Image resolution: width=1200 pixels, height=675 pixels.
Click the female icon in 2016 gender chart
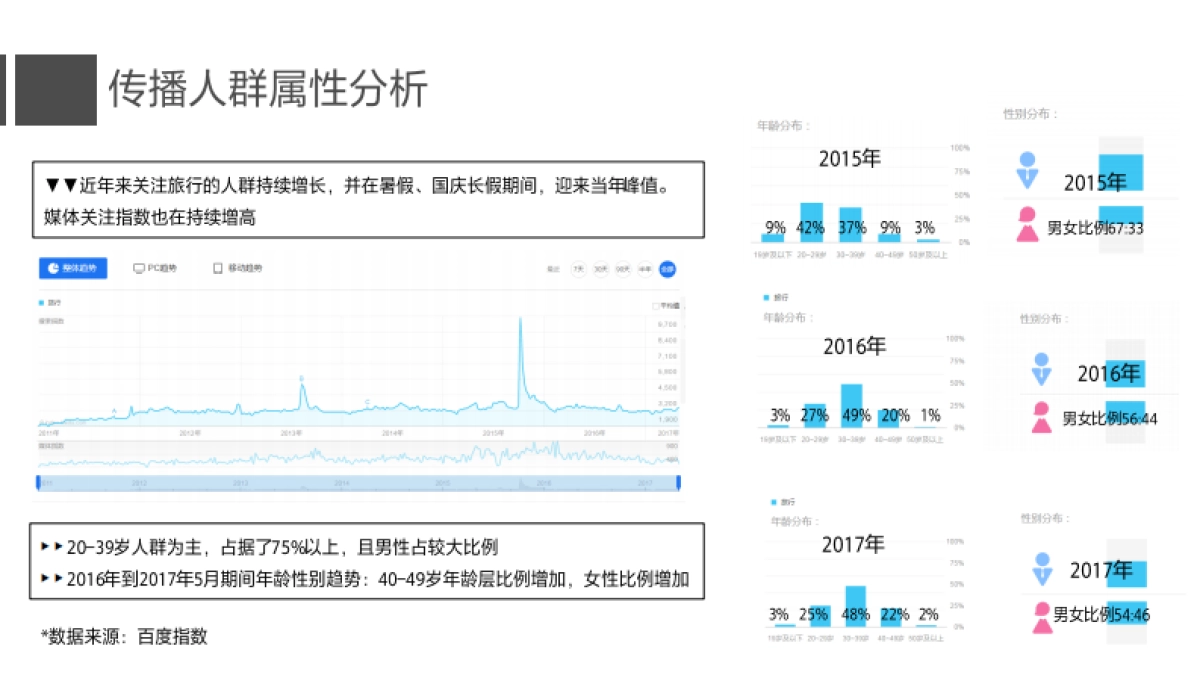pyautogui.click(x=1042, y=417)
